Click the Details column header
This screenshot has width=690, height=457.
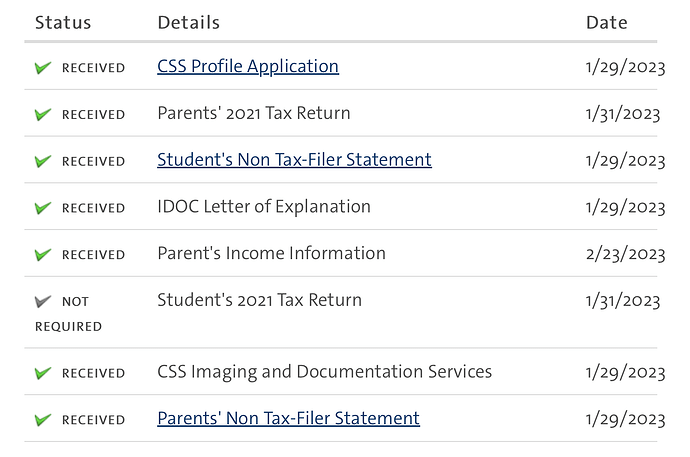[x=188, y=22]
